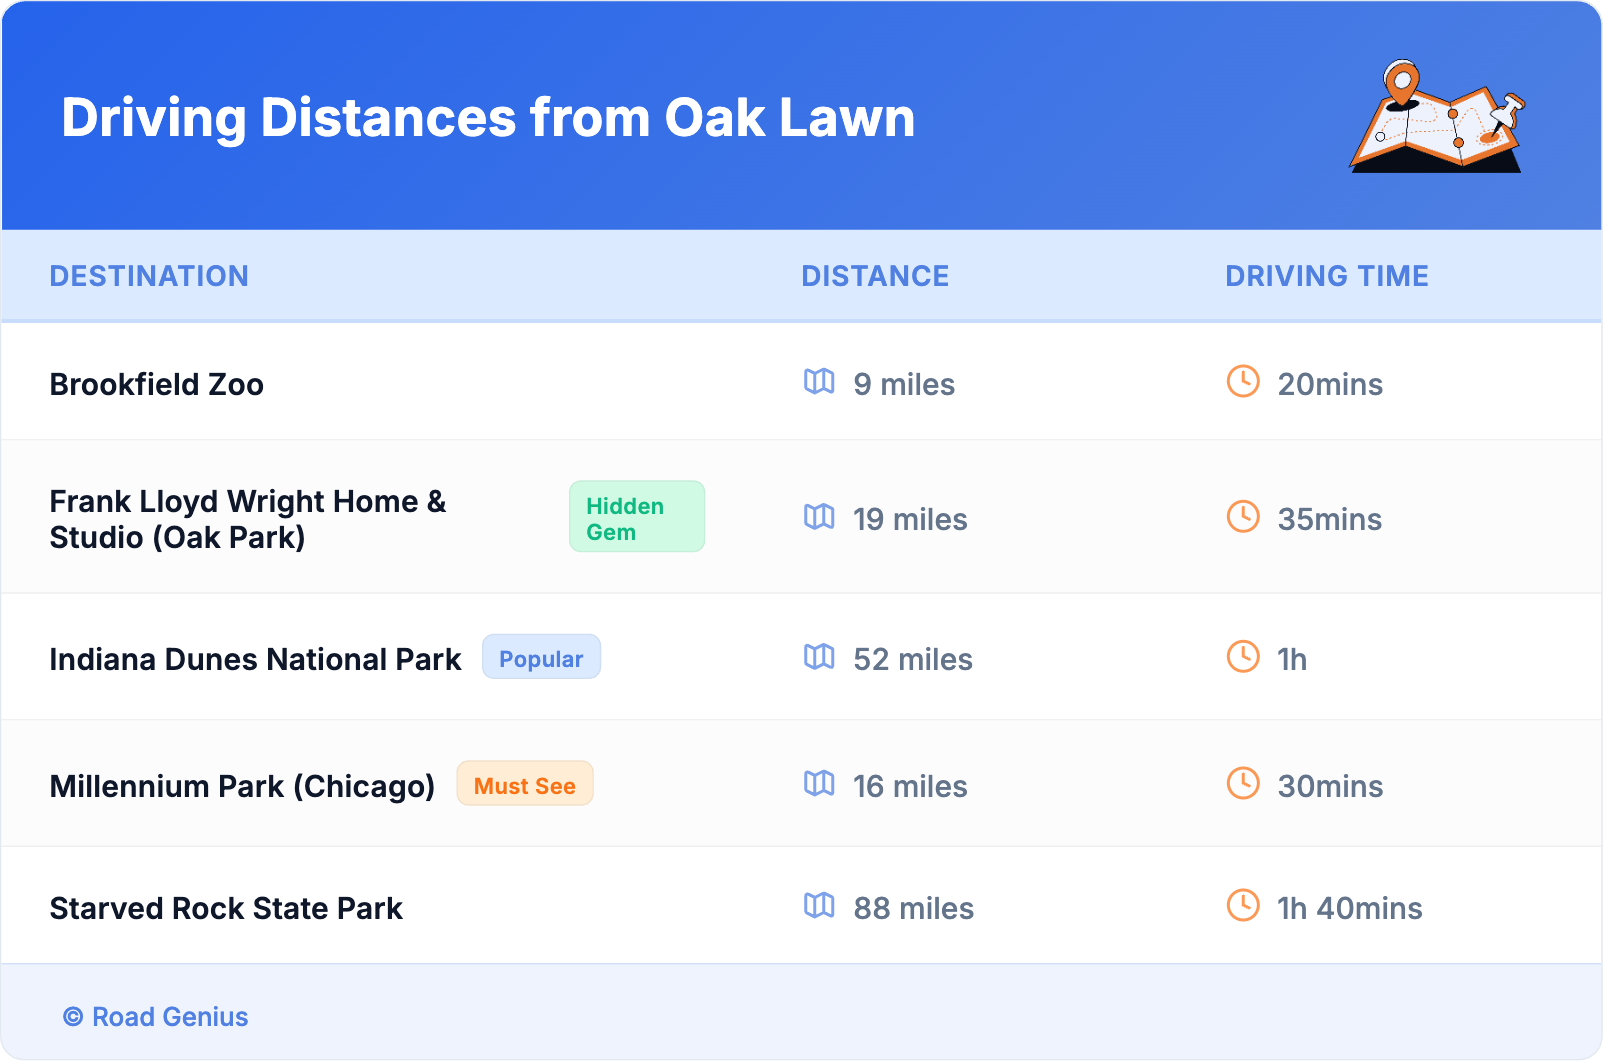Screen dimensions: 1604x1062
Task: Click the clock icon beside 1h 40mins
Action: (x=1243, y=906)
